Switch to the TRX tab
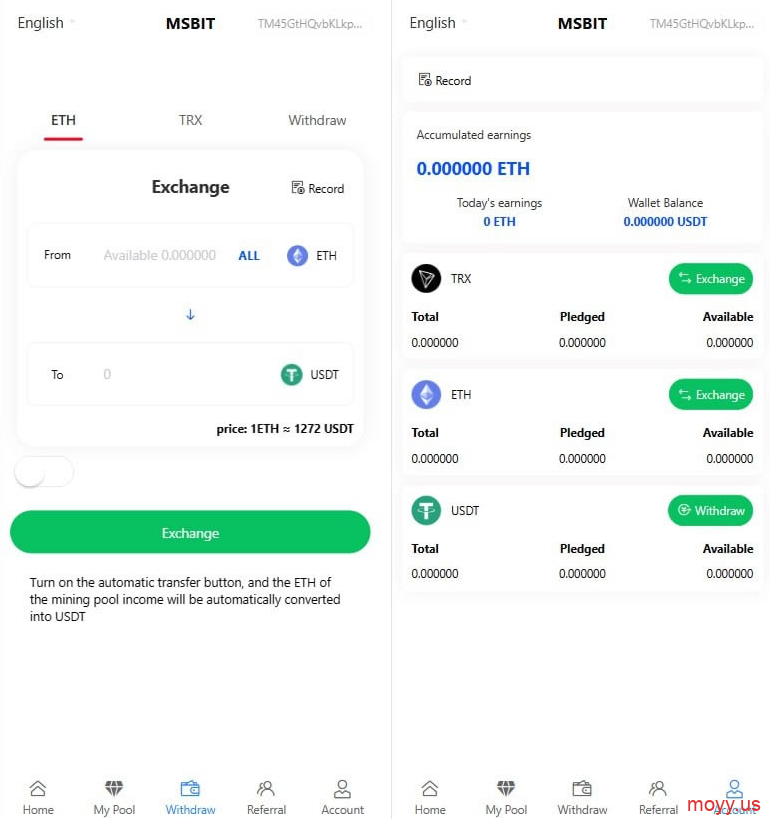 190,120
